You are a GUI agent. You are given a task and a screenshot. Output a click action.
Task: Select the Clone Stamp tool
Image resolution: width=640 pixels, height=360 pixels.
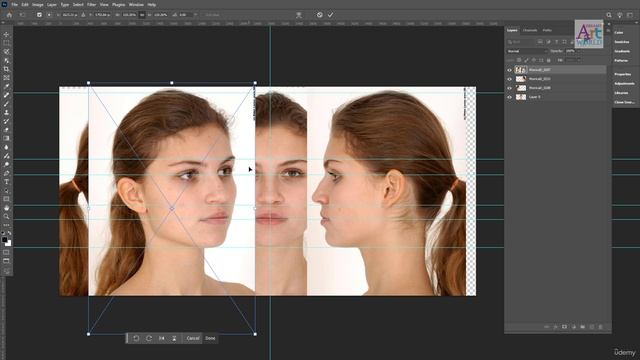(6, 112)
